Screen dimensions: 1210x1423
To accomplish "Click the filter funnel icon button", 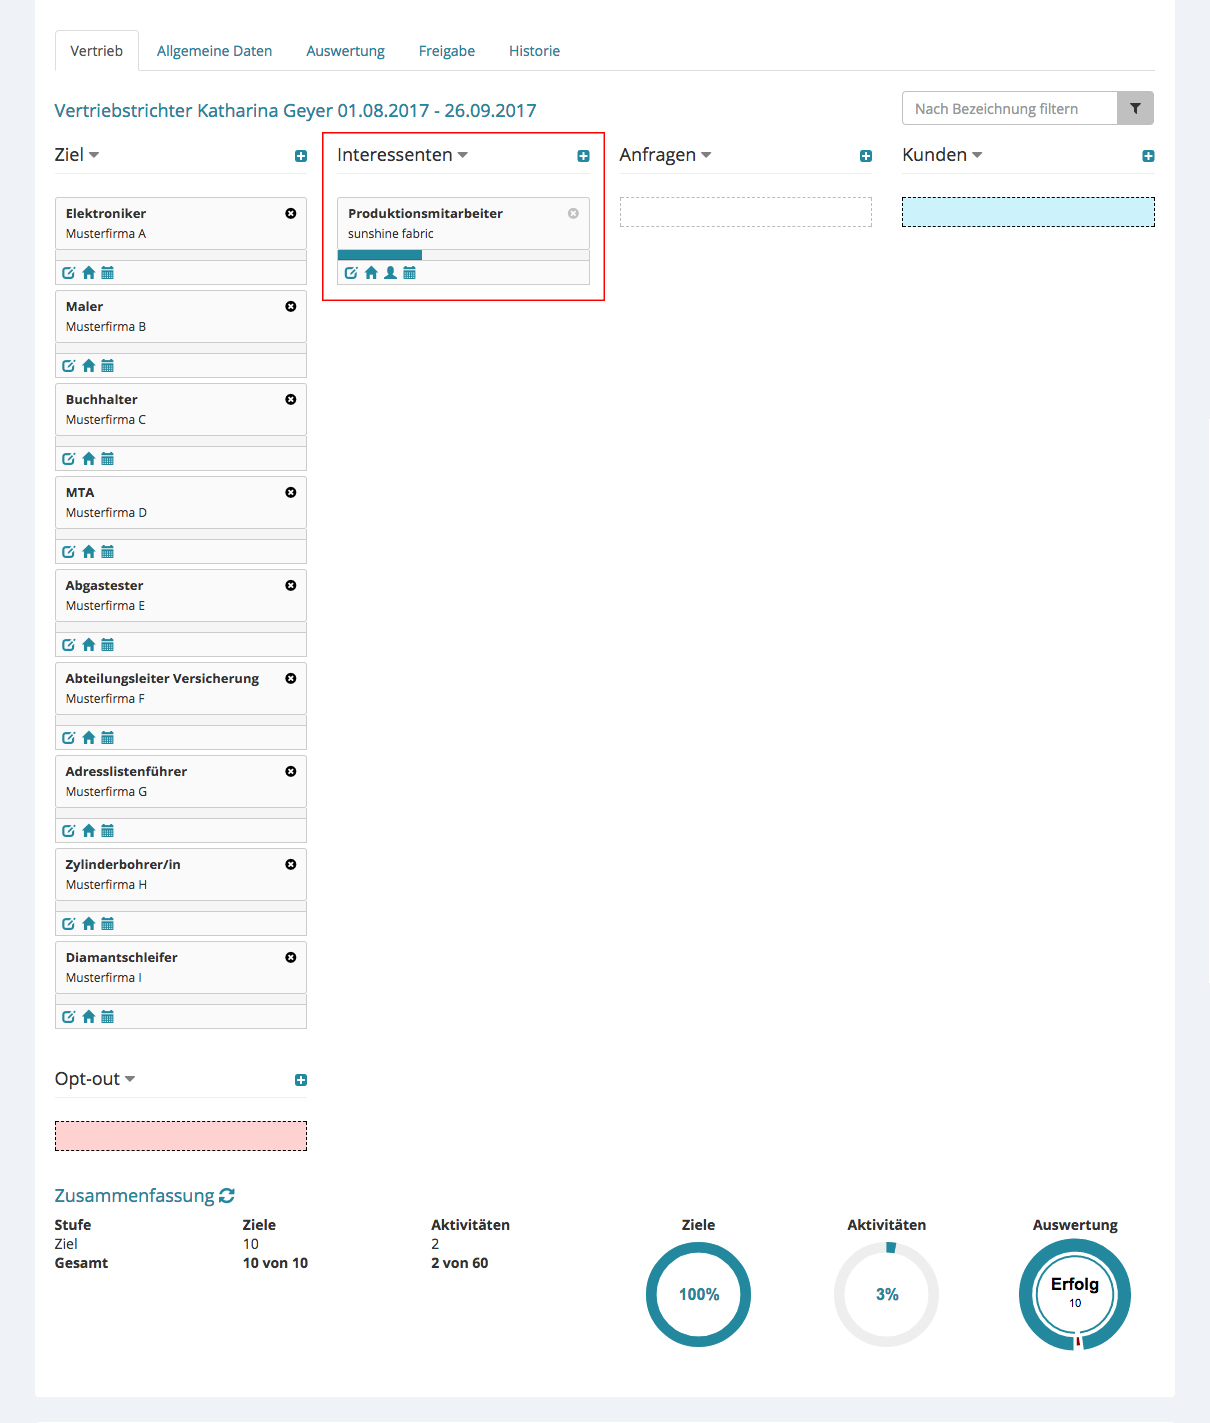I will pos(1135,108).
